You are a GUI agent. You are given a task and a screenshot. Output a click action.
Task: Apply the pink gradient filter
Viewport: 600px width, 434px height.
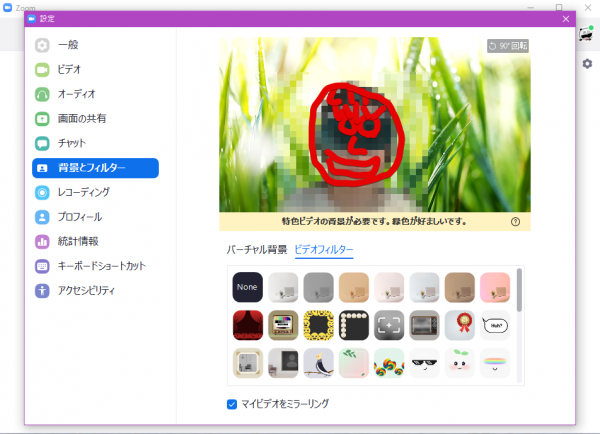(495, 287)
